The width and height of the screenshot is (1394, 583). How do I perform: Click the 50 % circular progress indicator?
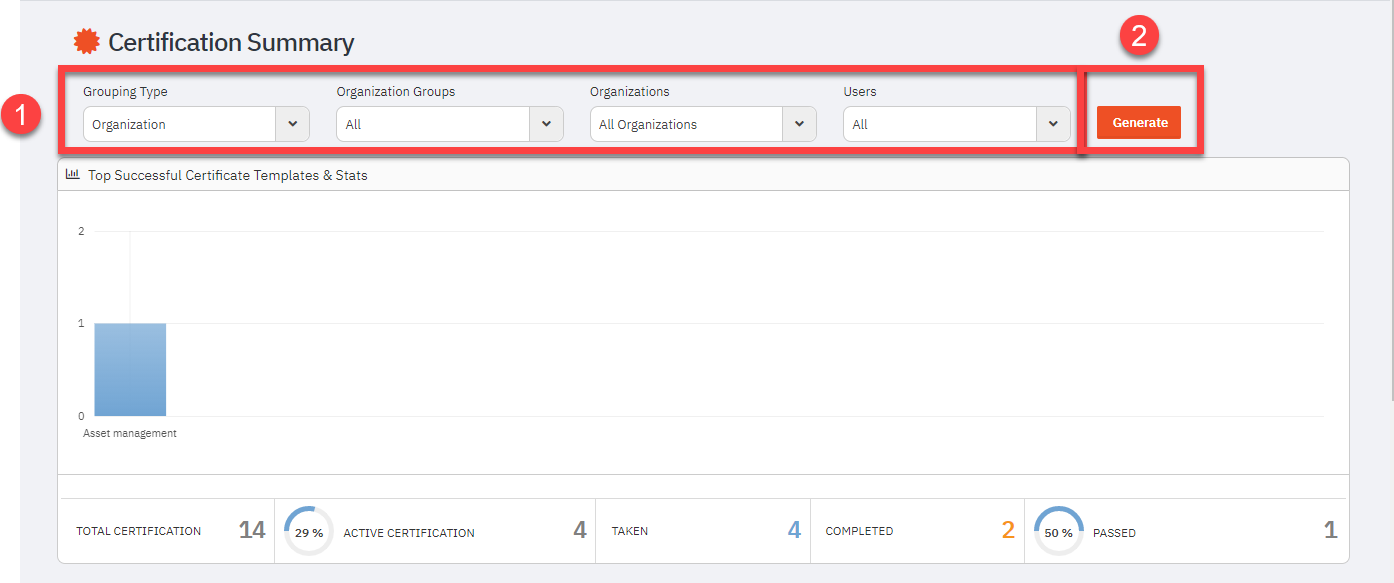click(1058, 532)
